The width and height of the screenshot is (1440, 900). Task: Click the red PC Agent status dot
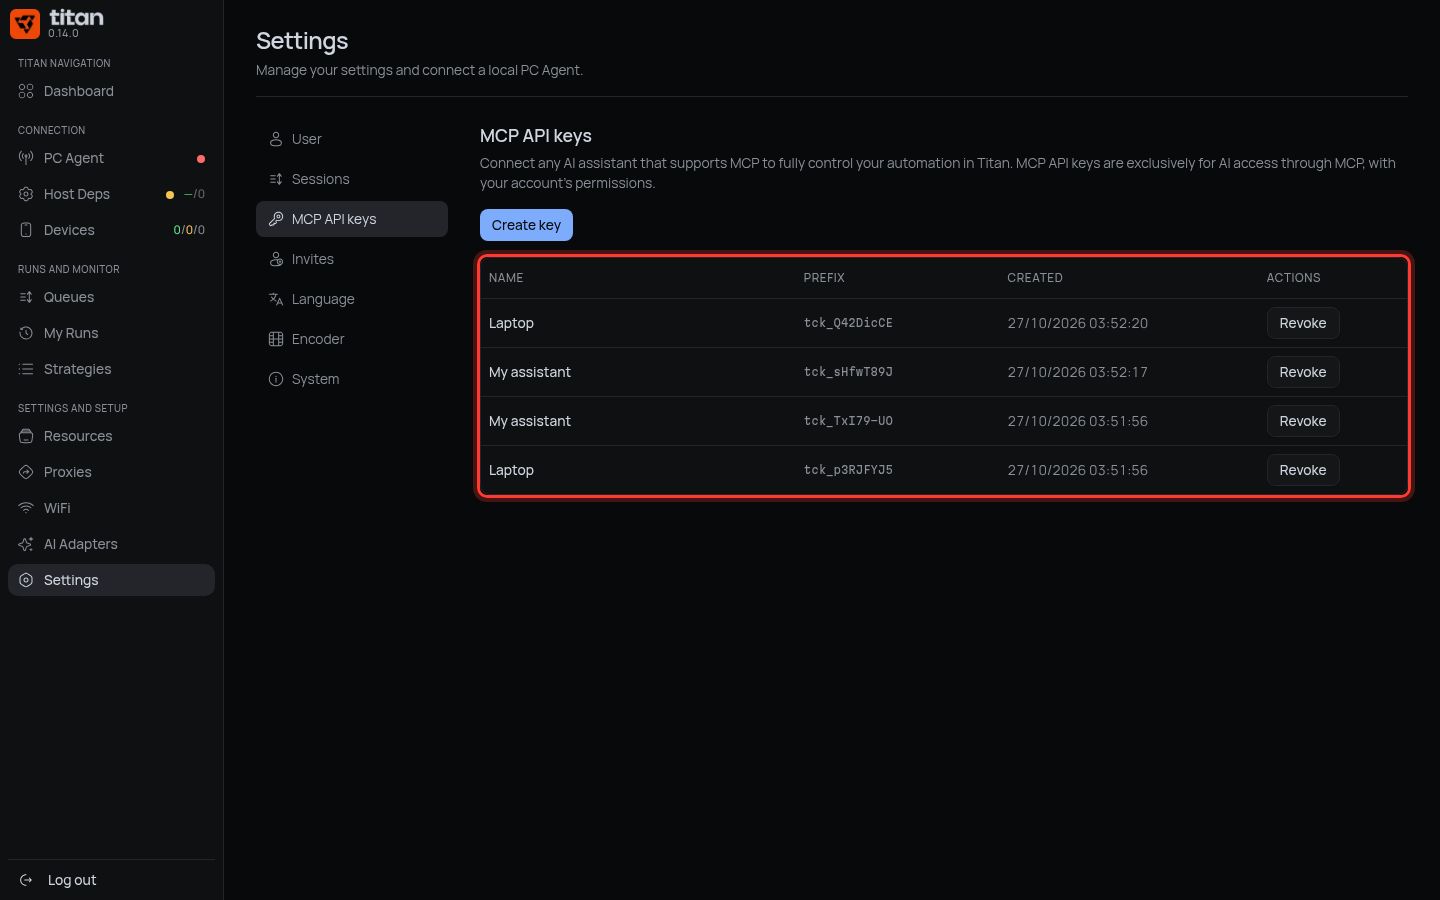[201, 158]
